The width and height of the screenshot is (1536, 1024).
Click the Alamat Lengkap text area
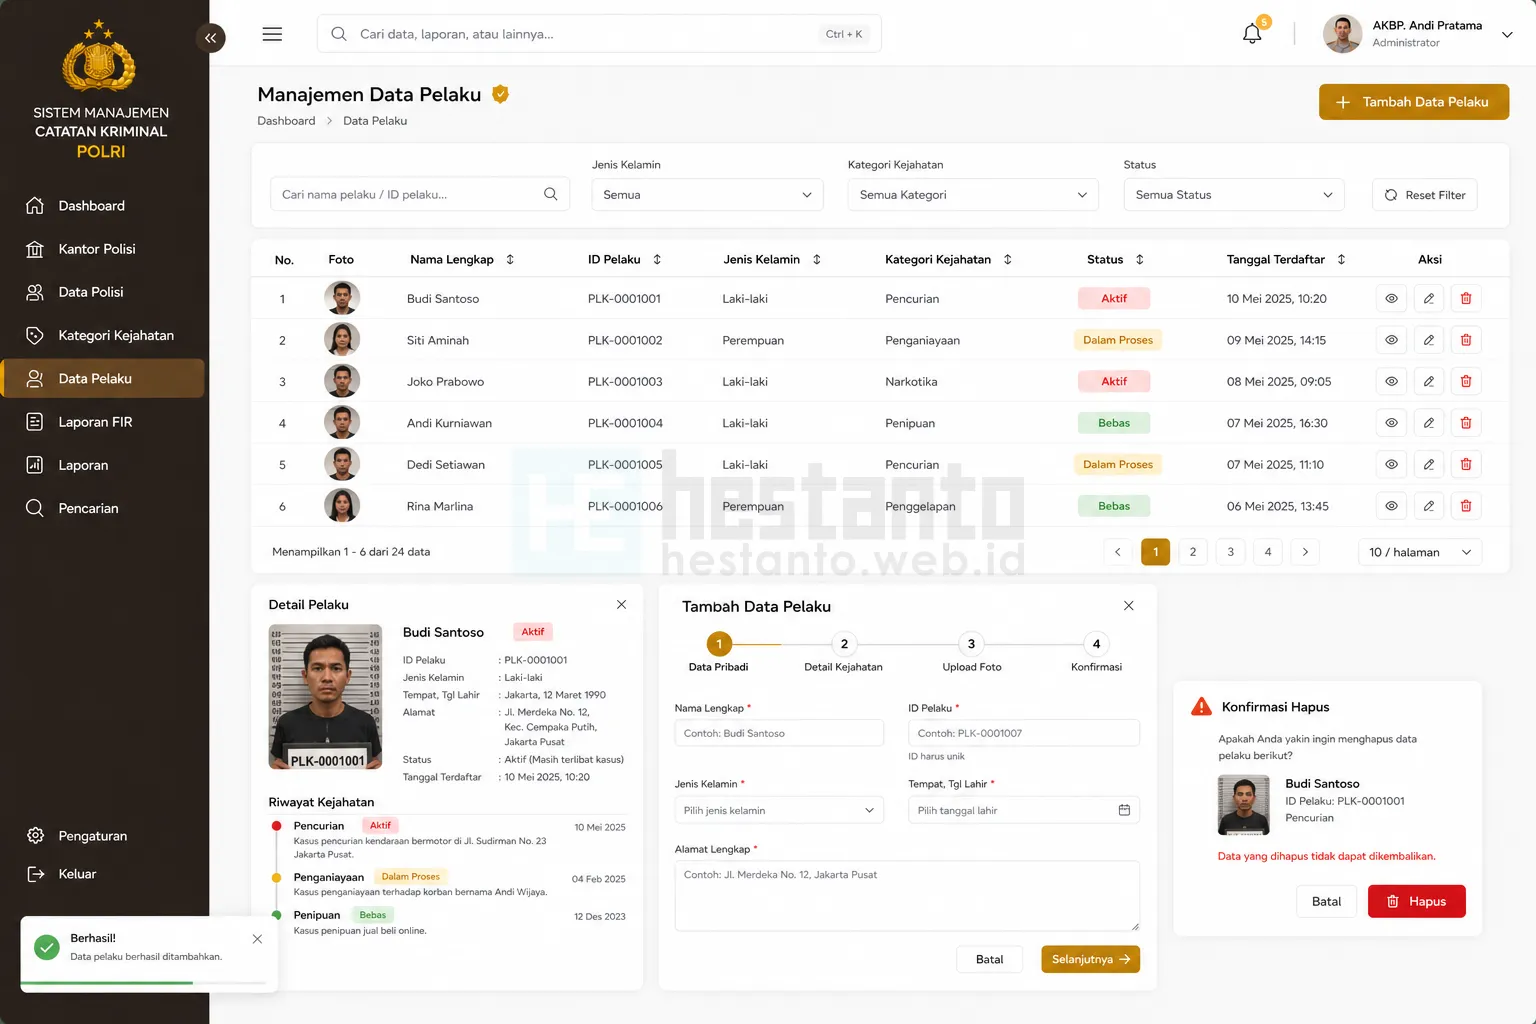(x=907, y=896)
